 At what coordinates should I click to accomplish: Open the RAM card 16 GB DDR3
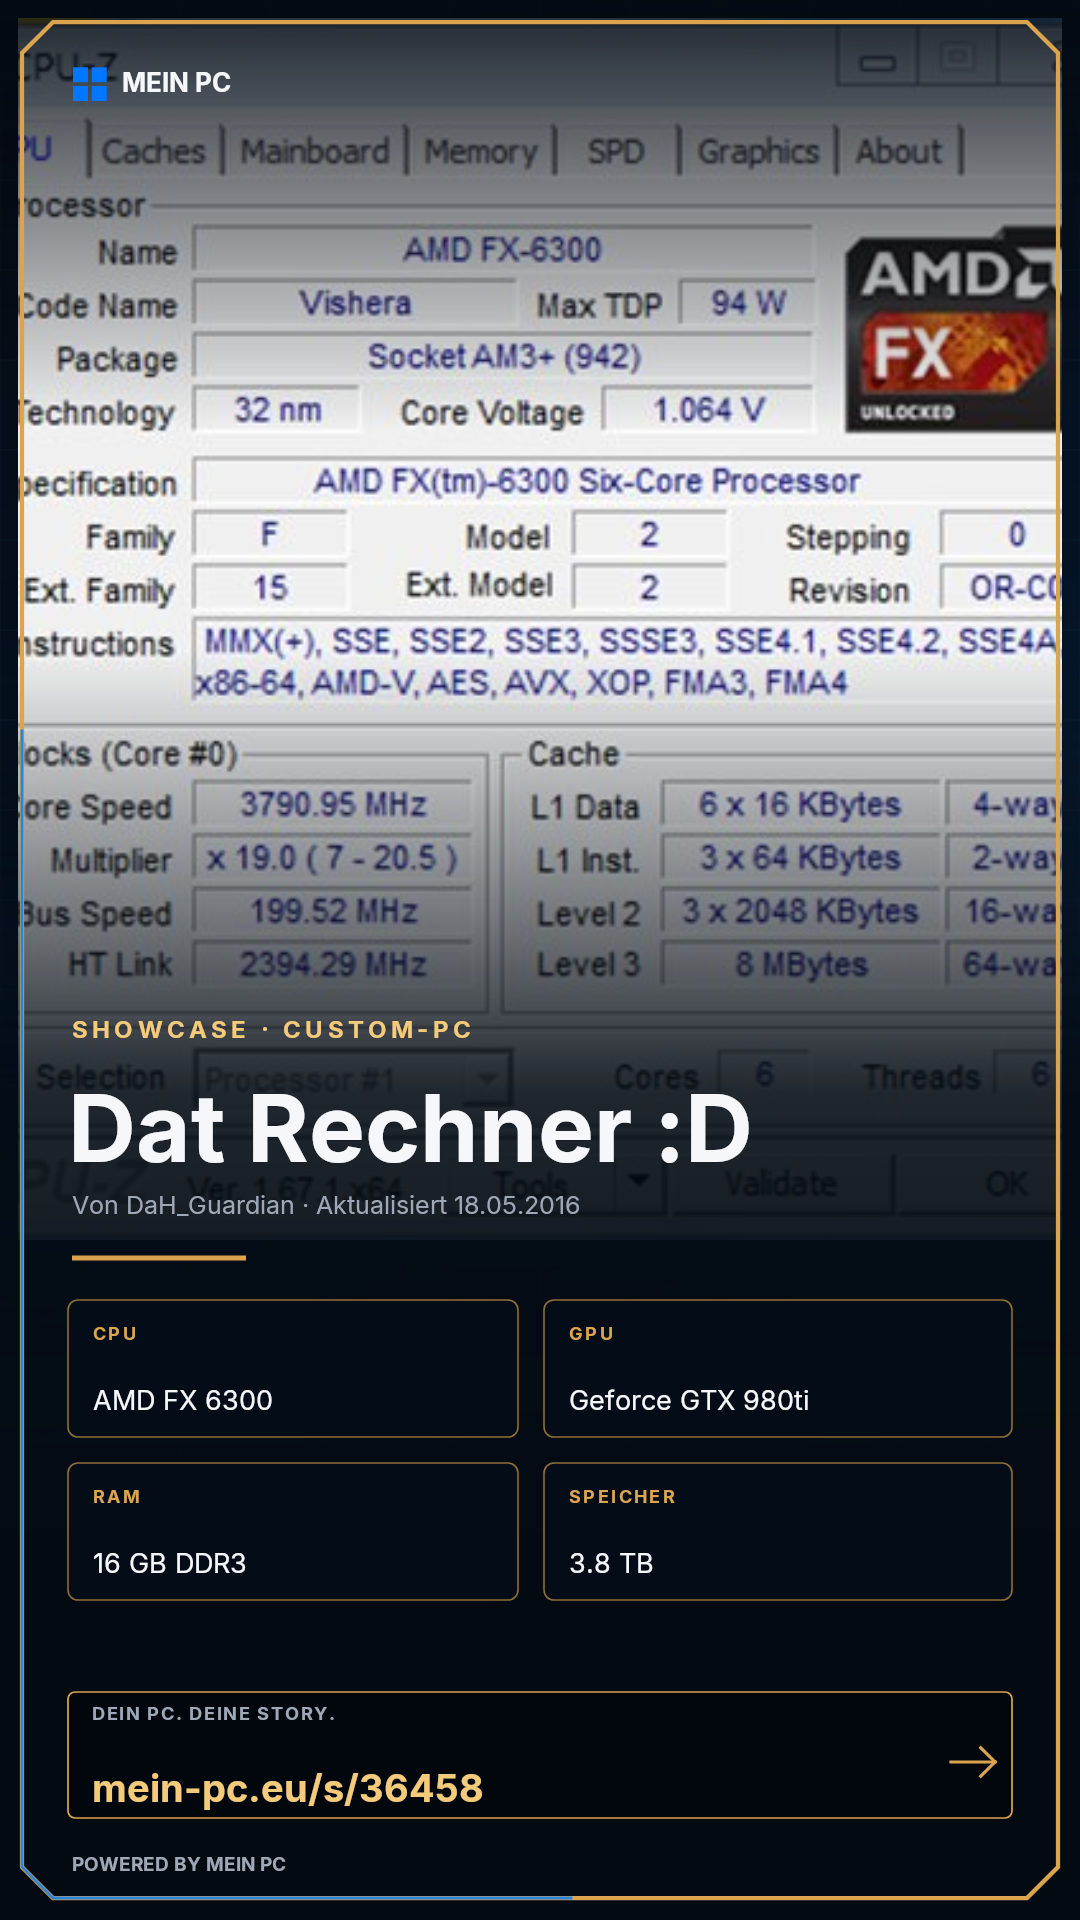click(293, 1531)
